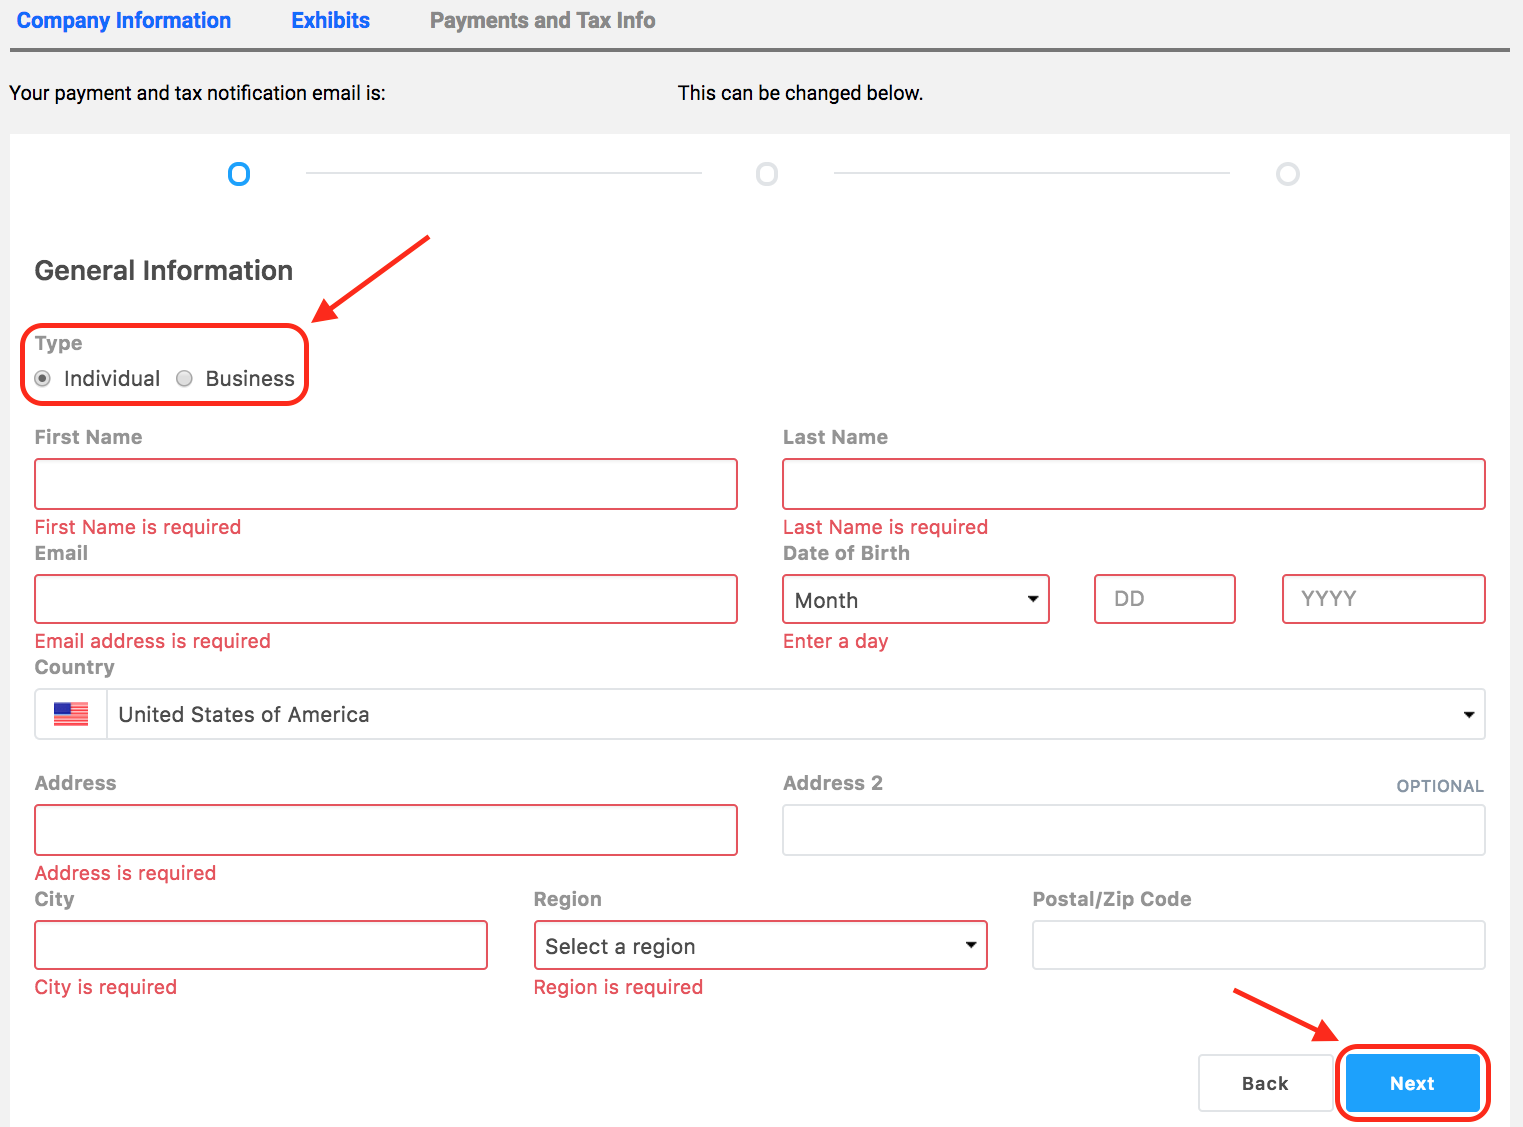Open the Exhibits tab
1523x1127 pixels.
pos(330,21)
